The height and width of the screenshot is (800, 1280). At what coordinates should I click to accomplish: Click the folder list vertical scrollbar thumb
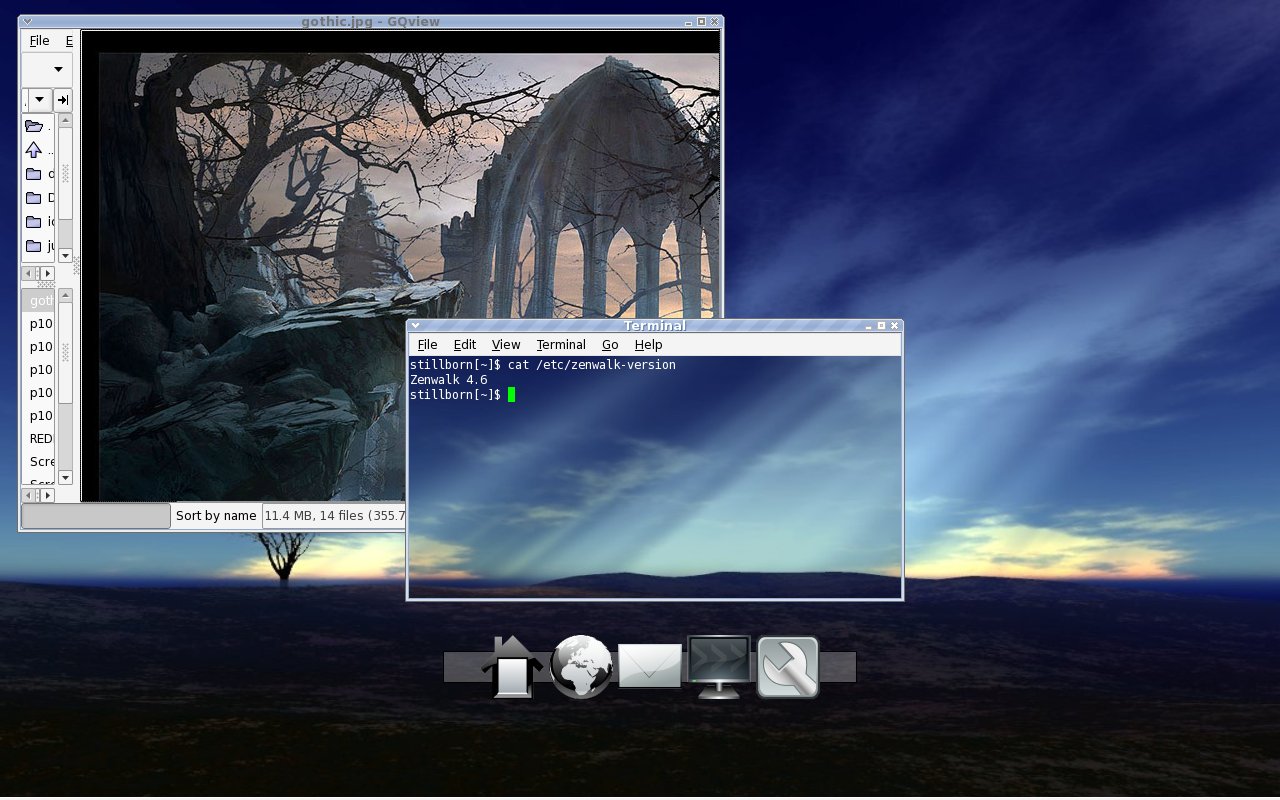[65, 173]
